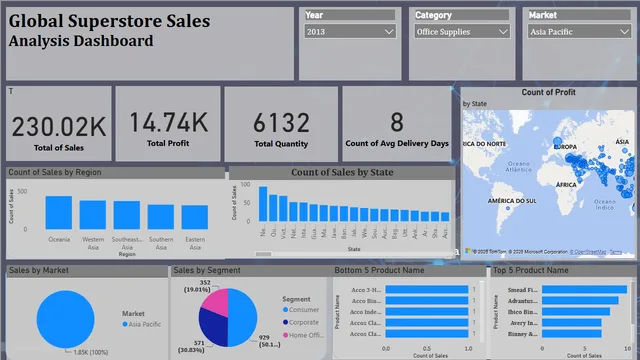Click the Count of Profit map title

[x=548, y=92]
